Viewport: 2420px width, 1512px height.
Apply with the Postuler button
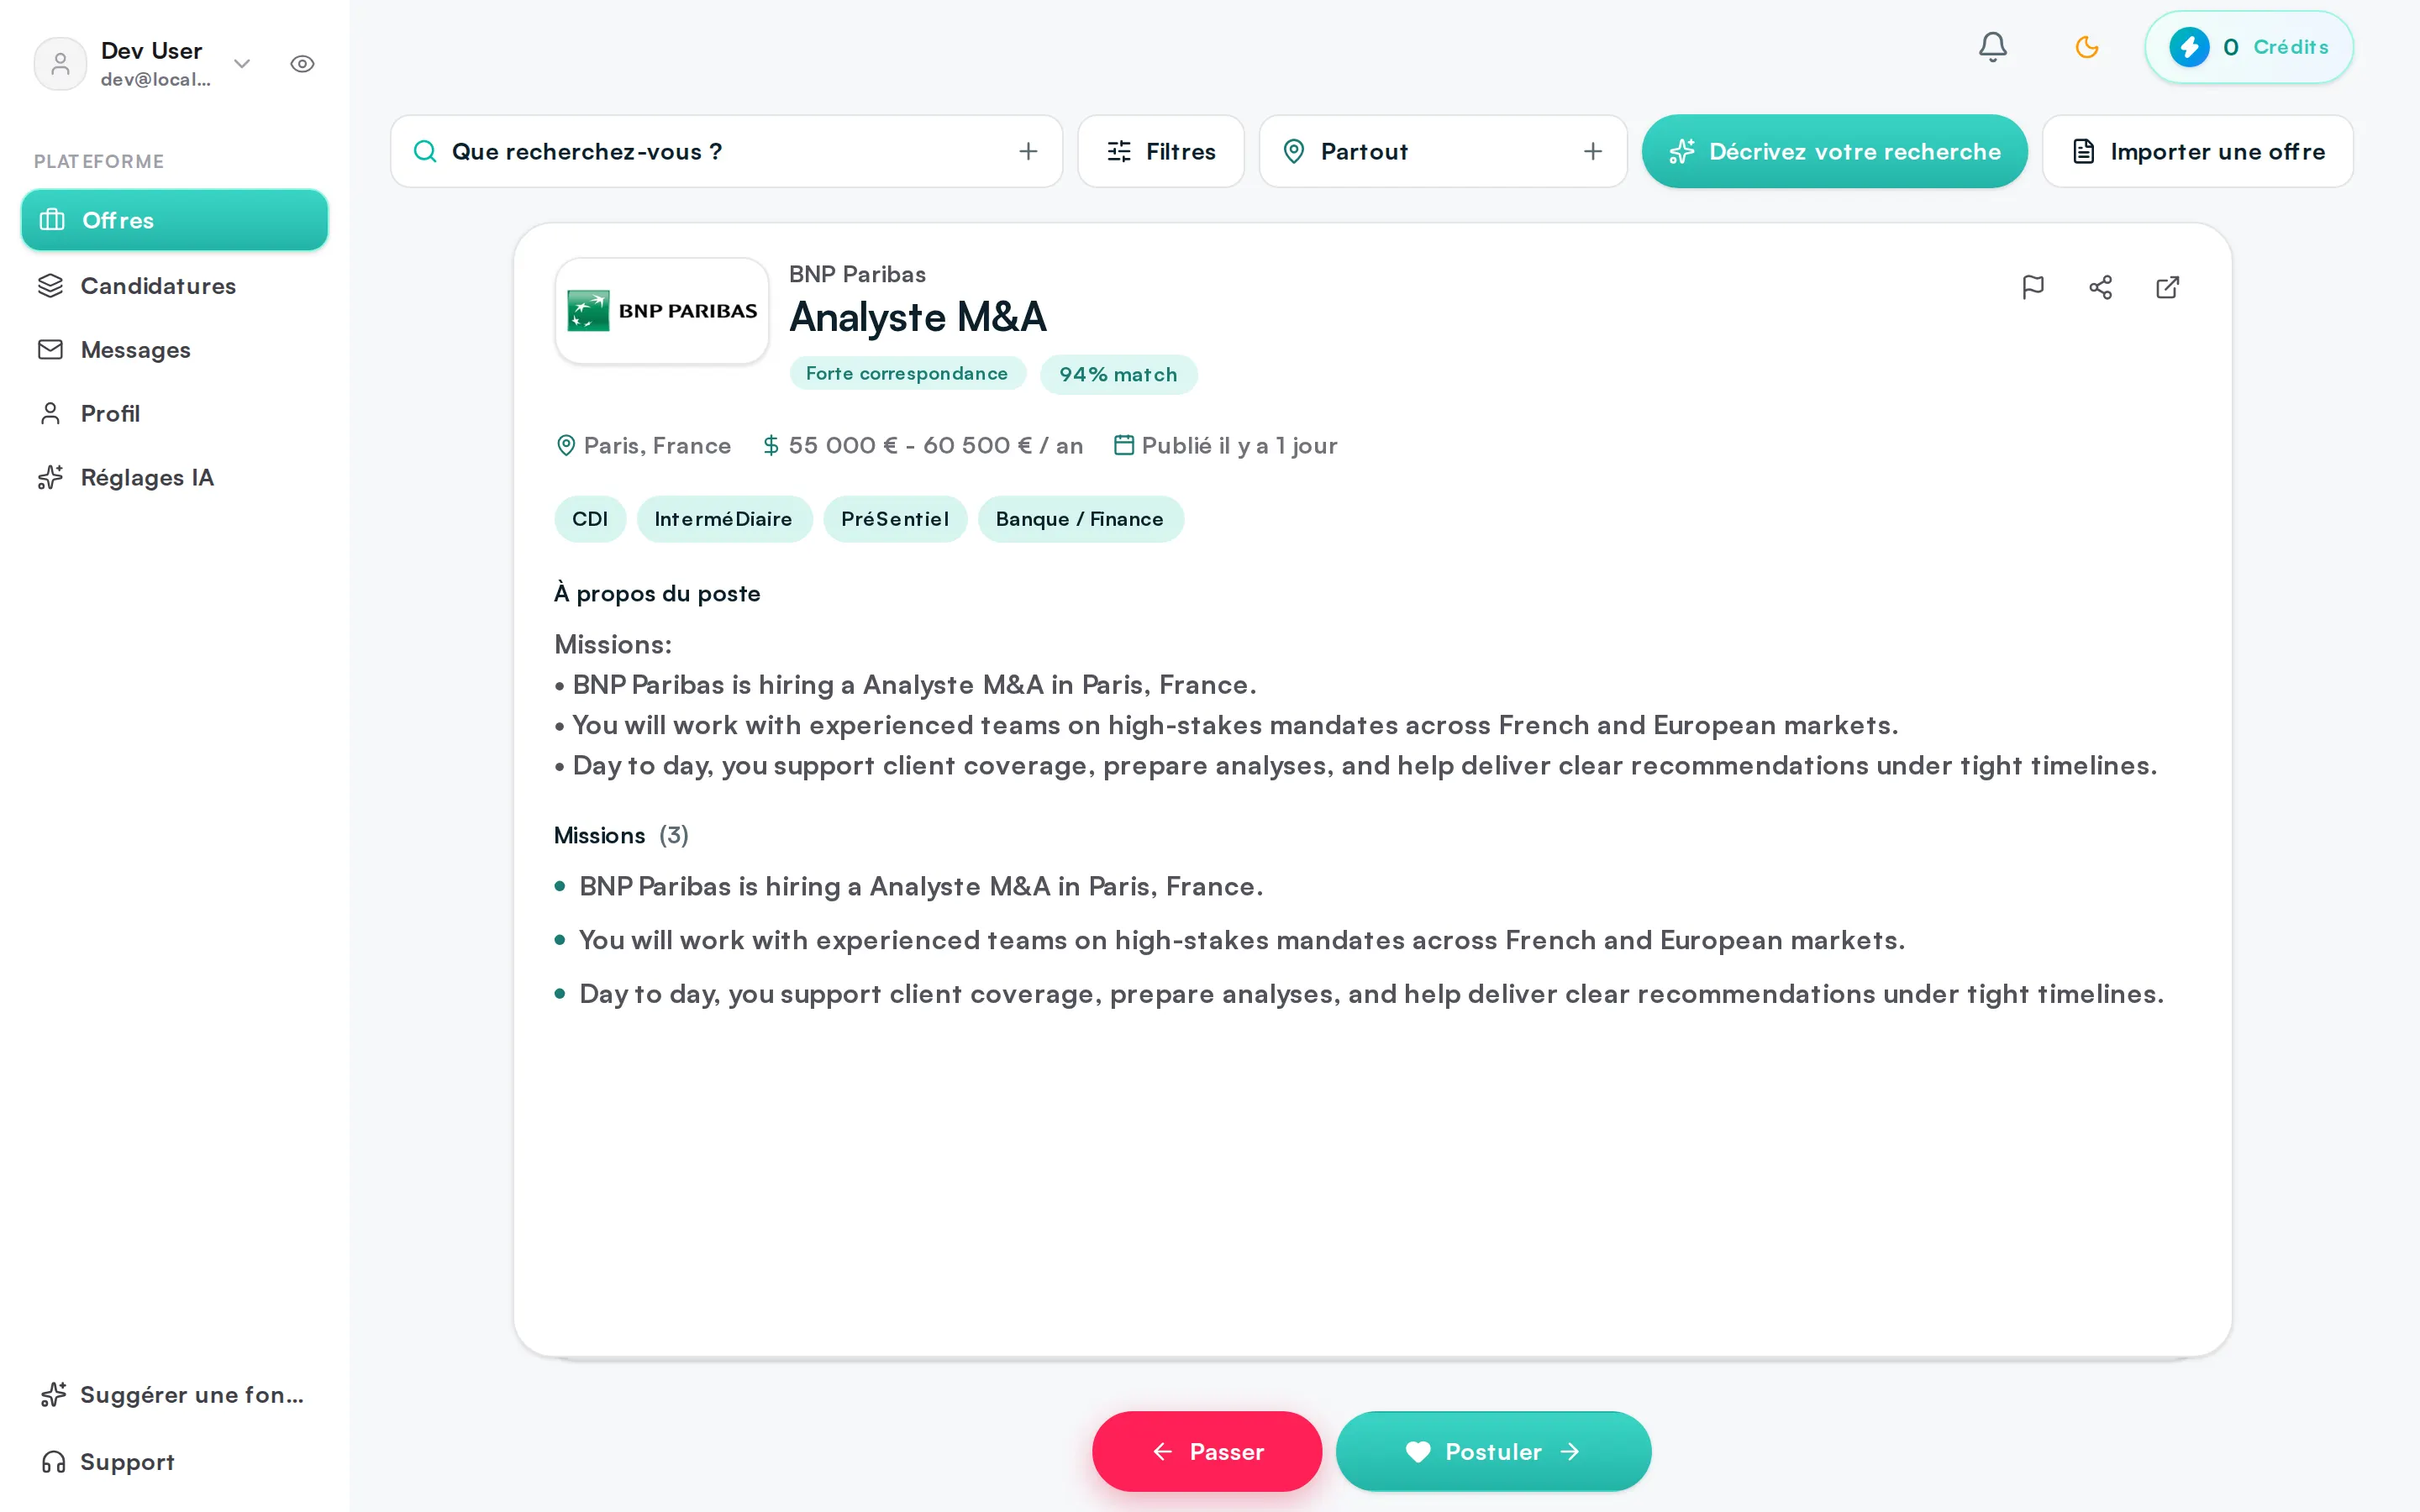point(1493,1451)
